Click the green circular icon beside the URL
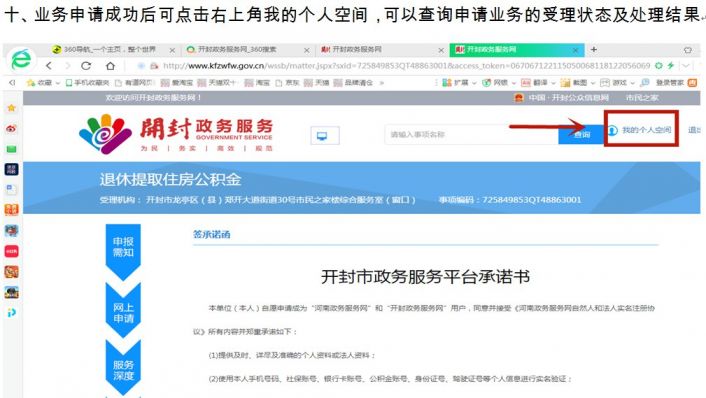Image resolution: width=706 pixels, height=398 pixels. 659,66
